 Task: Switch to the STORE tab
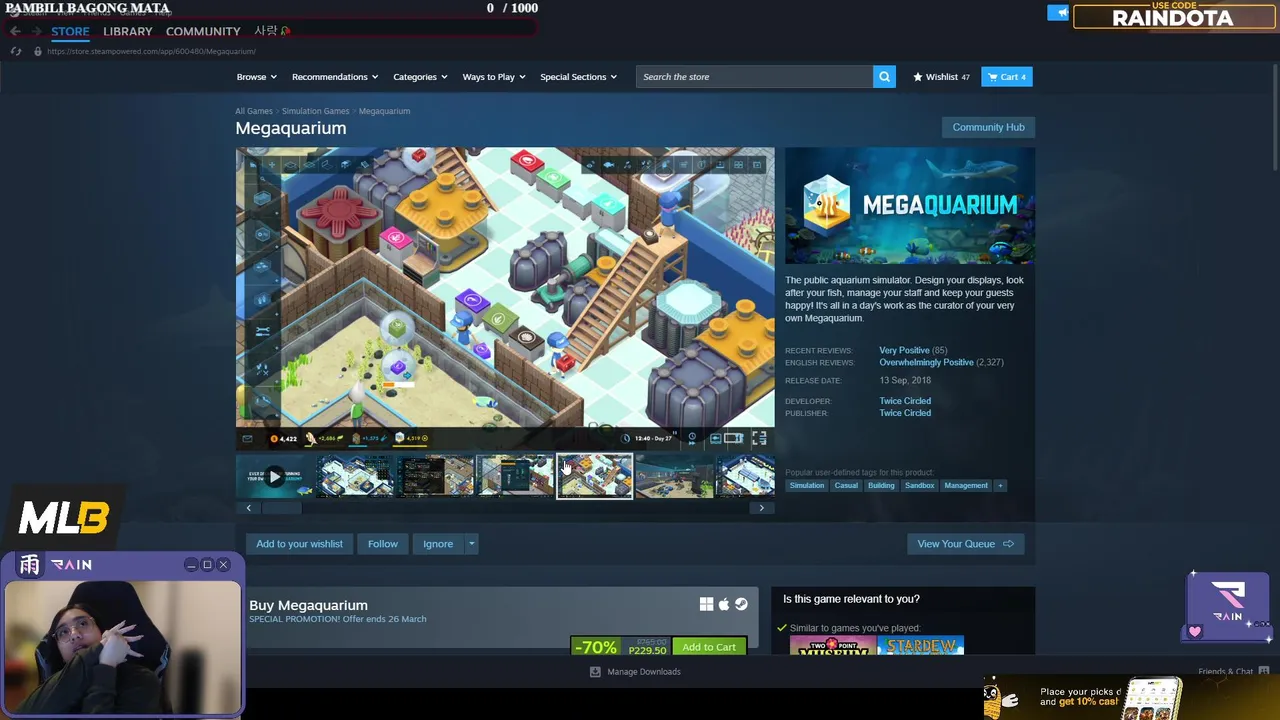click(x=70, y=31)
